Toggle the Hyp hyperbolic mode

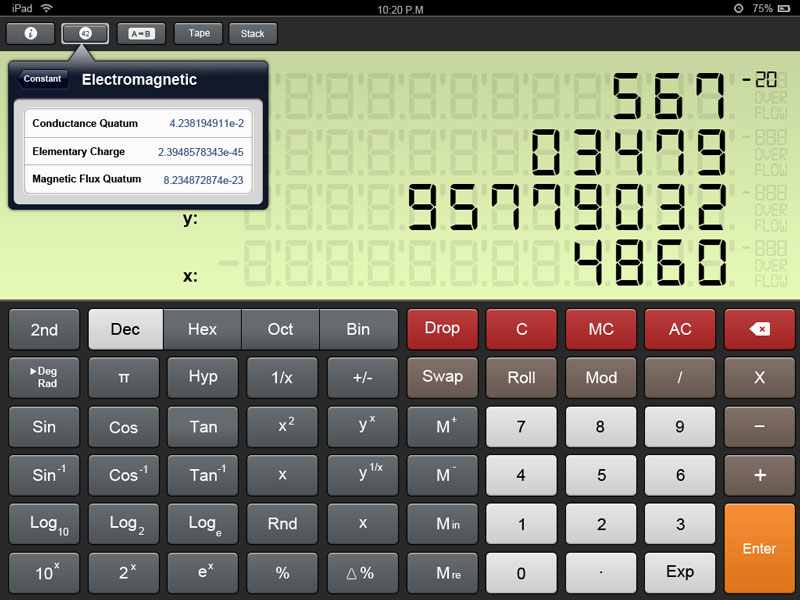click(203, 377)
